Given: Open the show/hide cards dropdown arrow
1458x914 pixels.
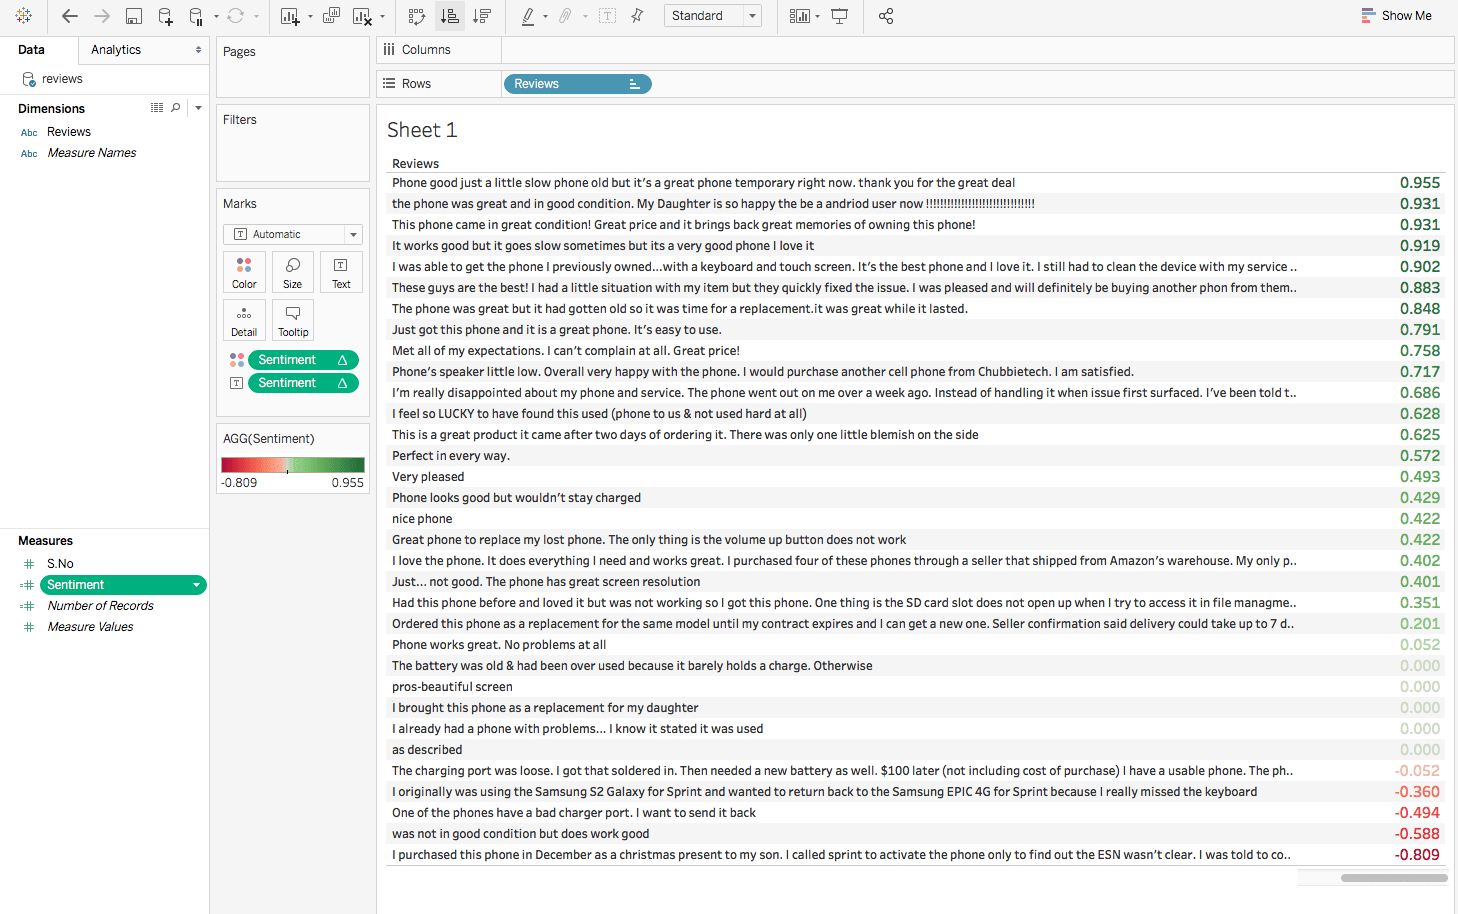Looking at the screenshot, I should click(x=818, y=17).
